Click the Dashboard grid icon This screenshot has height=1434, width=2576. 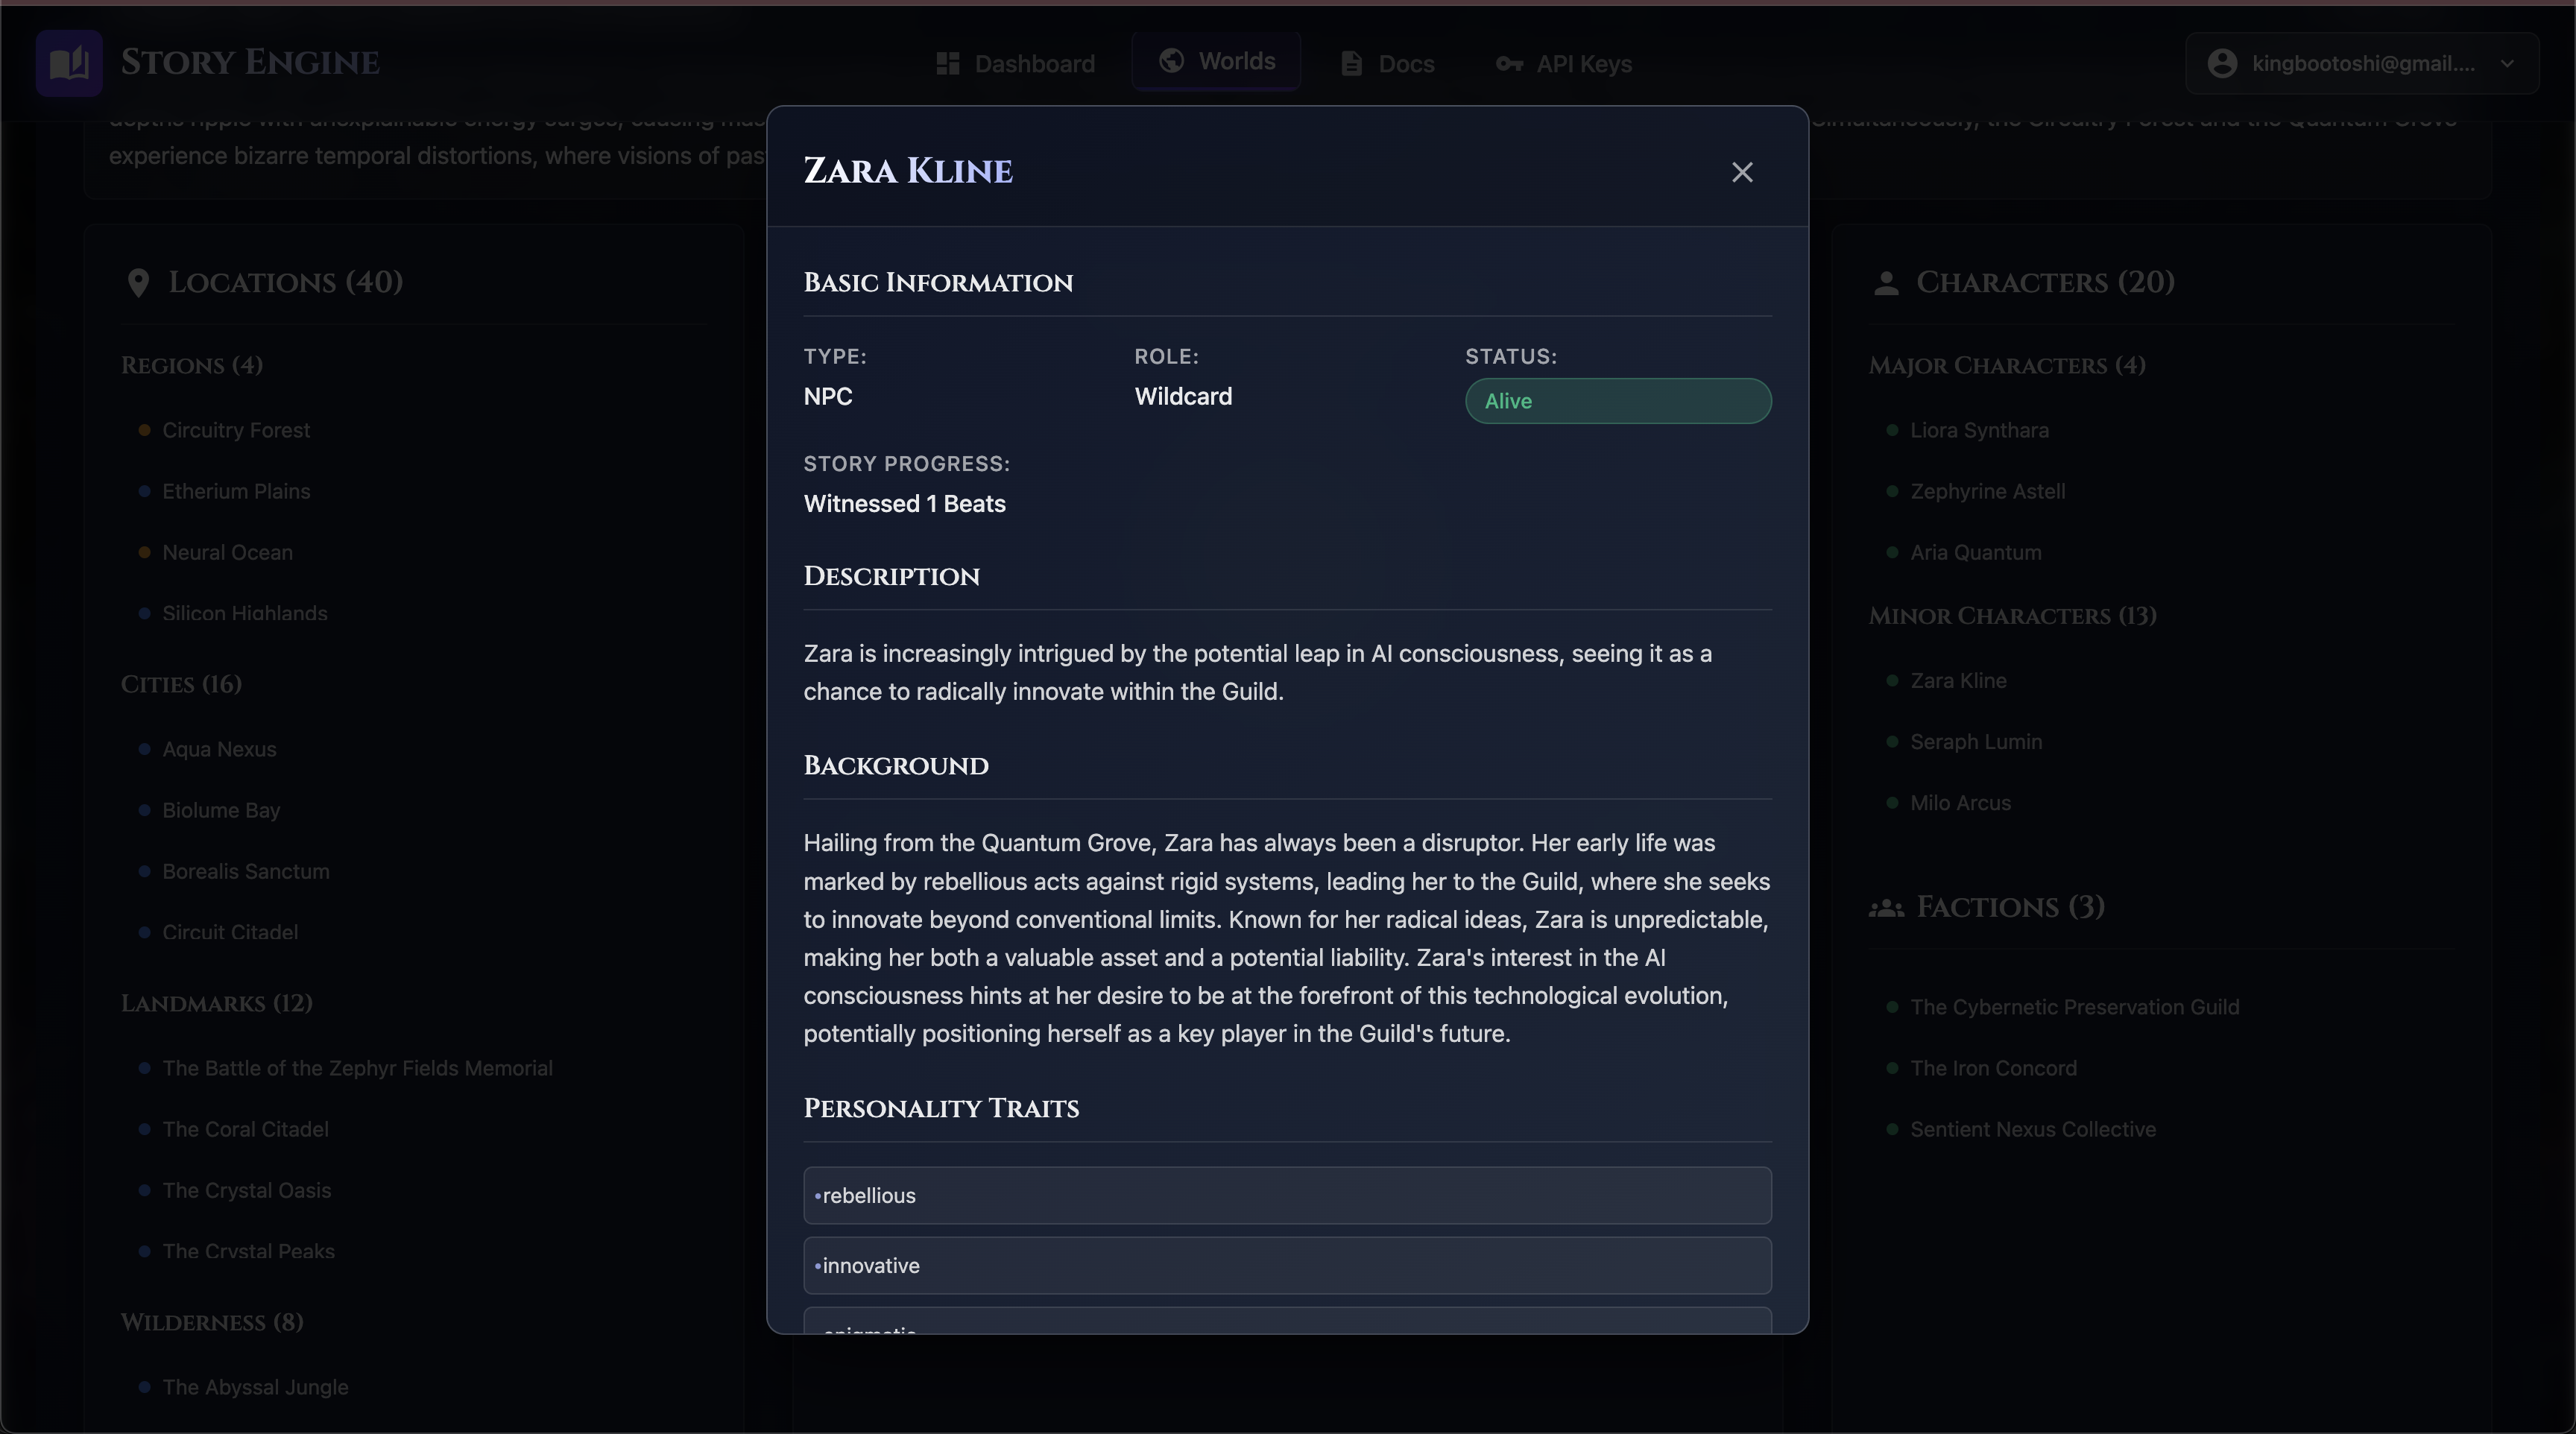coord(947,64)
